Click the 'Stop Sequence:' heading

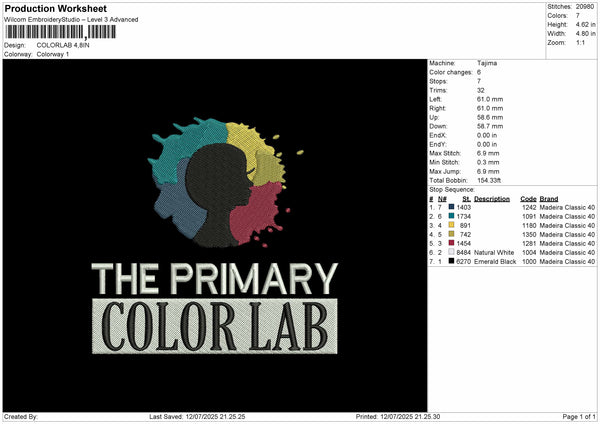(452, 189)
